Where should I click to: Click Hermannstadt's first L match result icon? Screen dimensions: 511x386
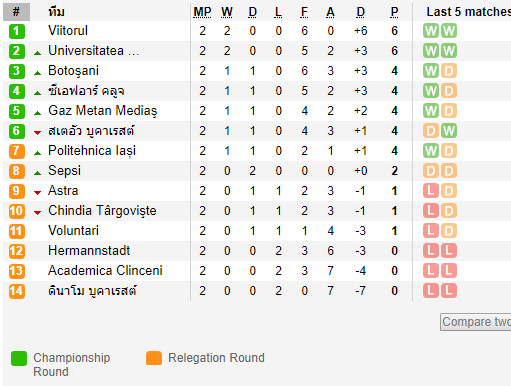[431, 251]
